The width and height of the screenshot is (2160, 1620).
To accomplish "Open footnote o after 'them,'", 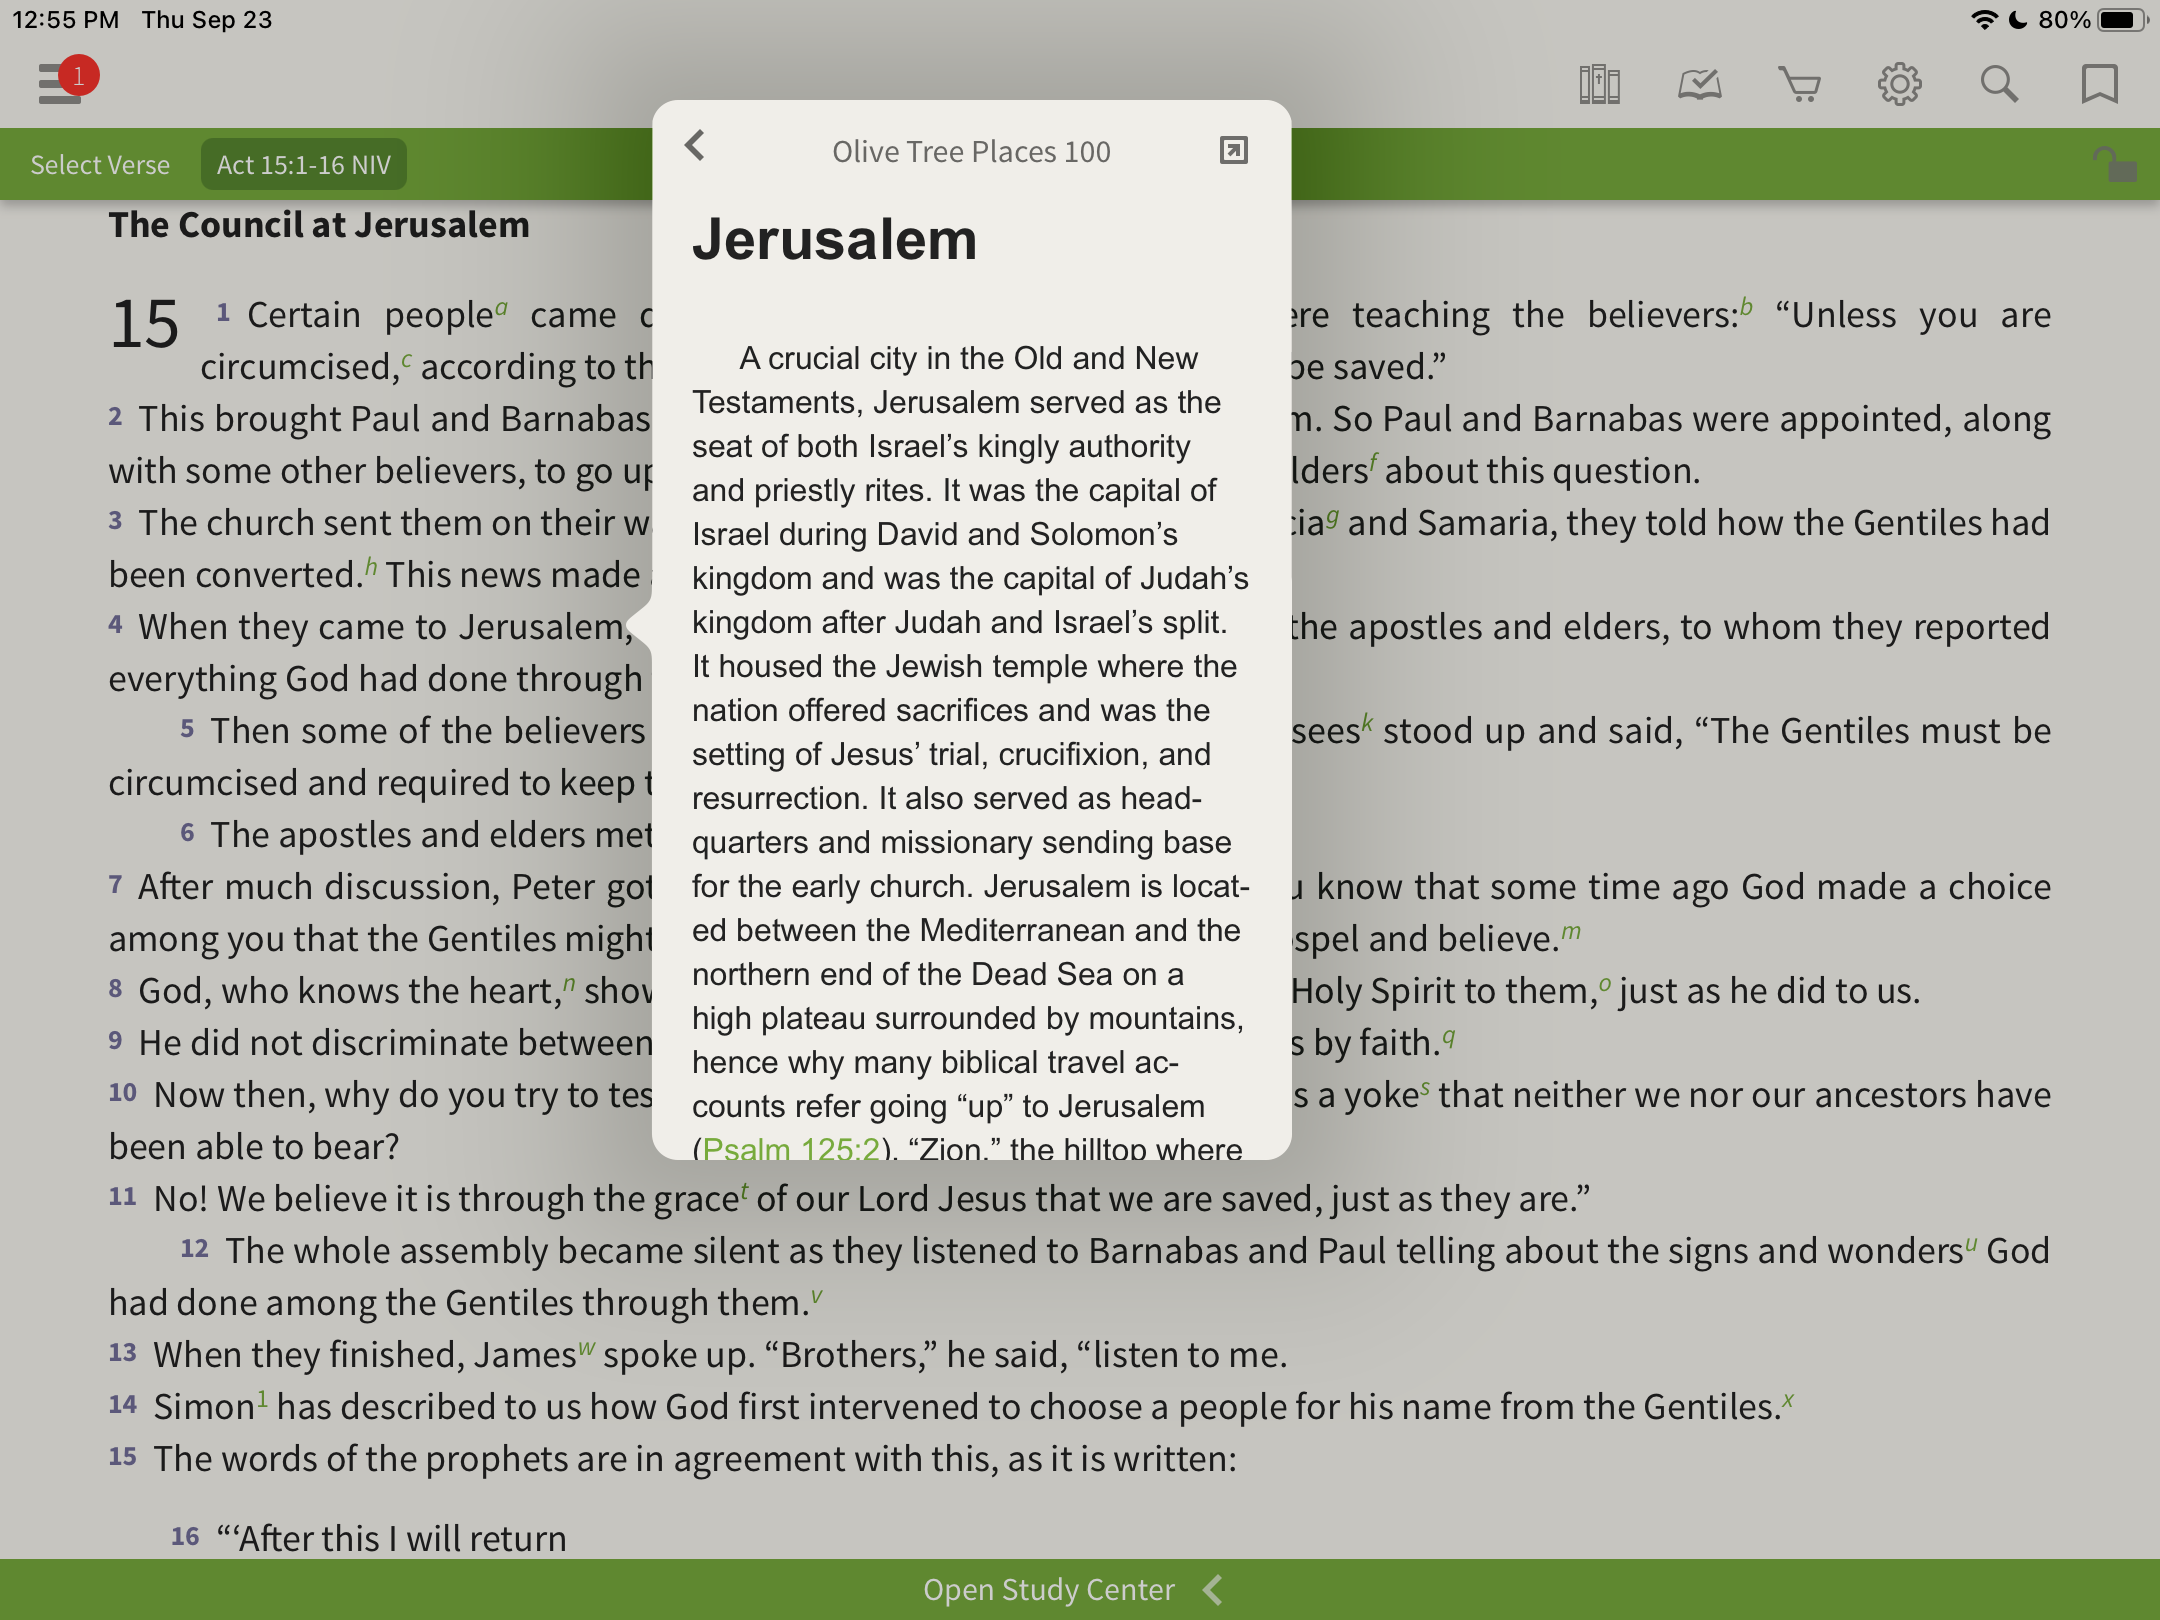I will (1605, 983).
